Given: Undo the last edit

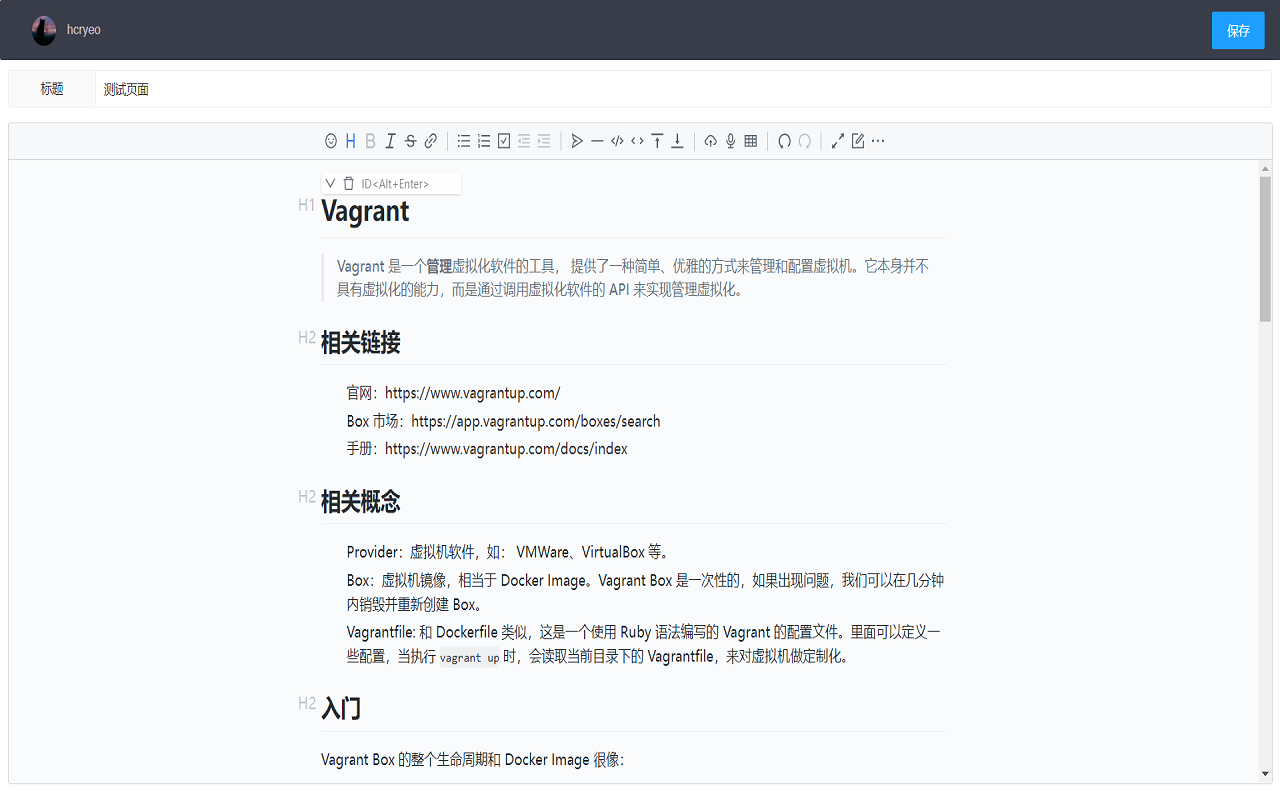Looking at the screenshot, I should click(x=784, y=141).
